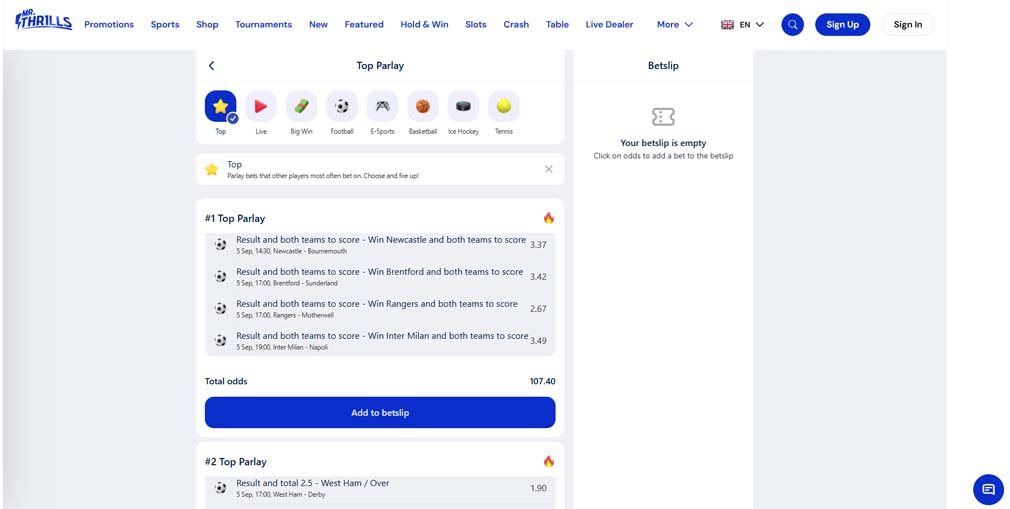Open the Live Dealer menu item

(x=609, y=24)
